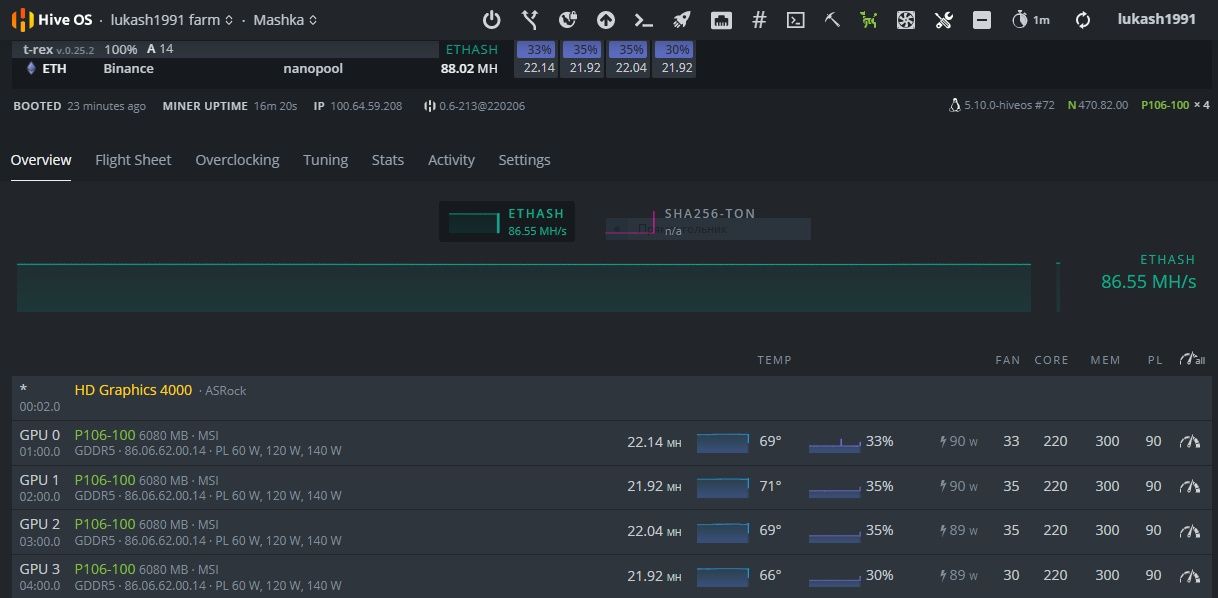Viewport: 1218px width, 598px height.
Task: Click the nanopool pool label
Action: tap(313, 69)
